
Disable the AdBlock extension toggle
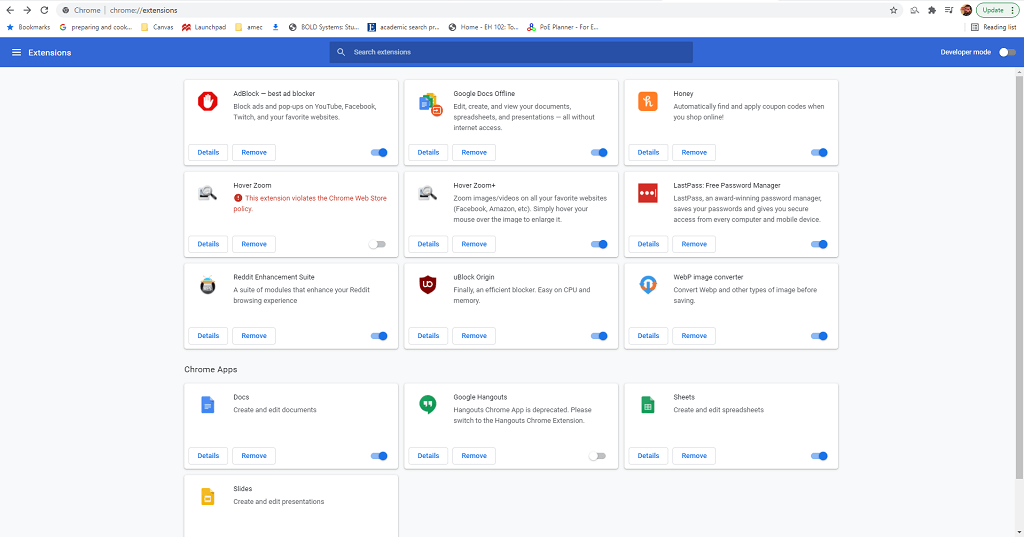[379, 153]
